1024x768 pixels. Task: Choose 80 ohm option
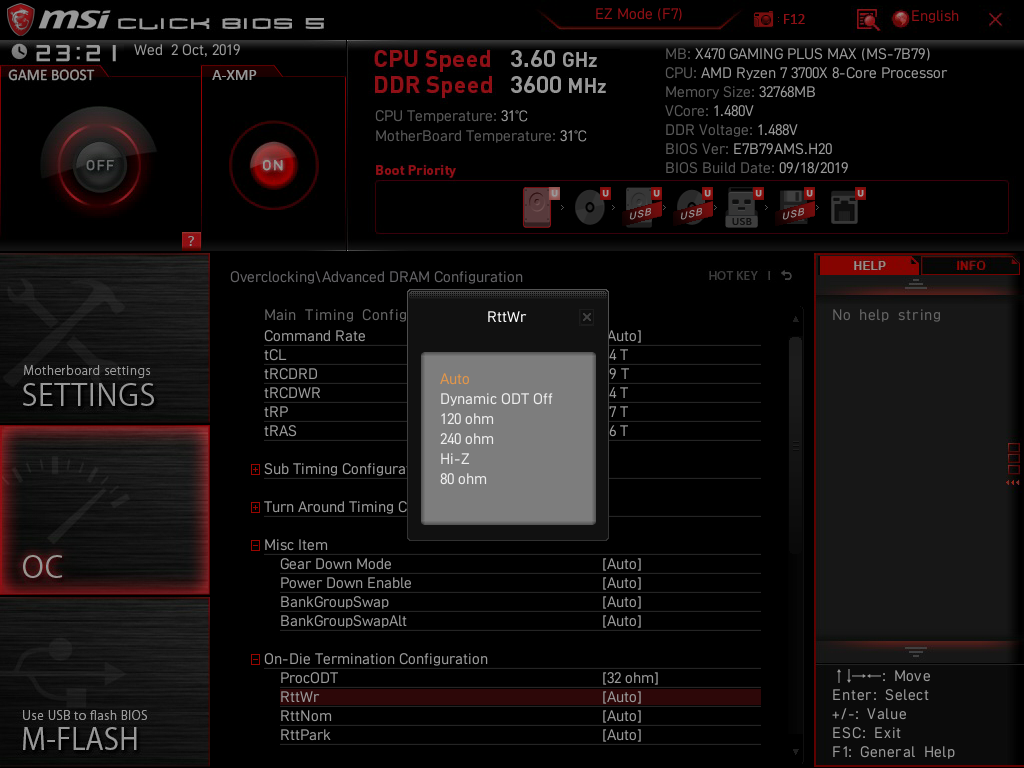pyautogui.click(x=463, y=479)
